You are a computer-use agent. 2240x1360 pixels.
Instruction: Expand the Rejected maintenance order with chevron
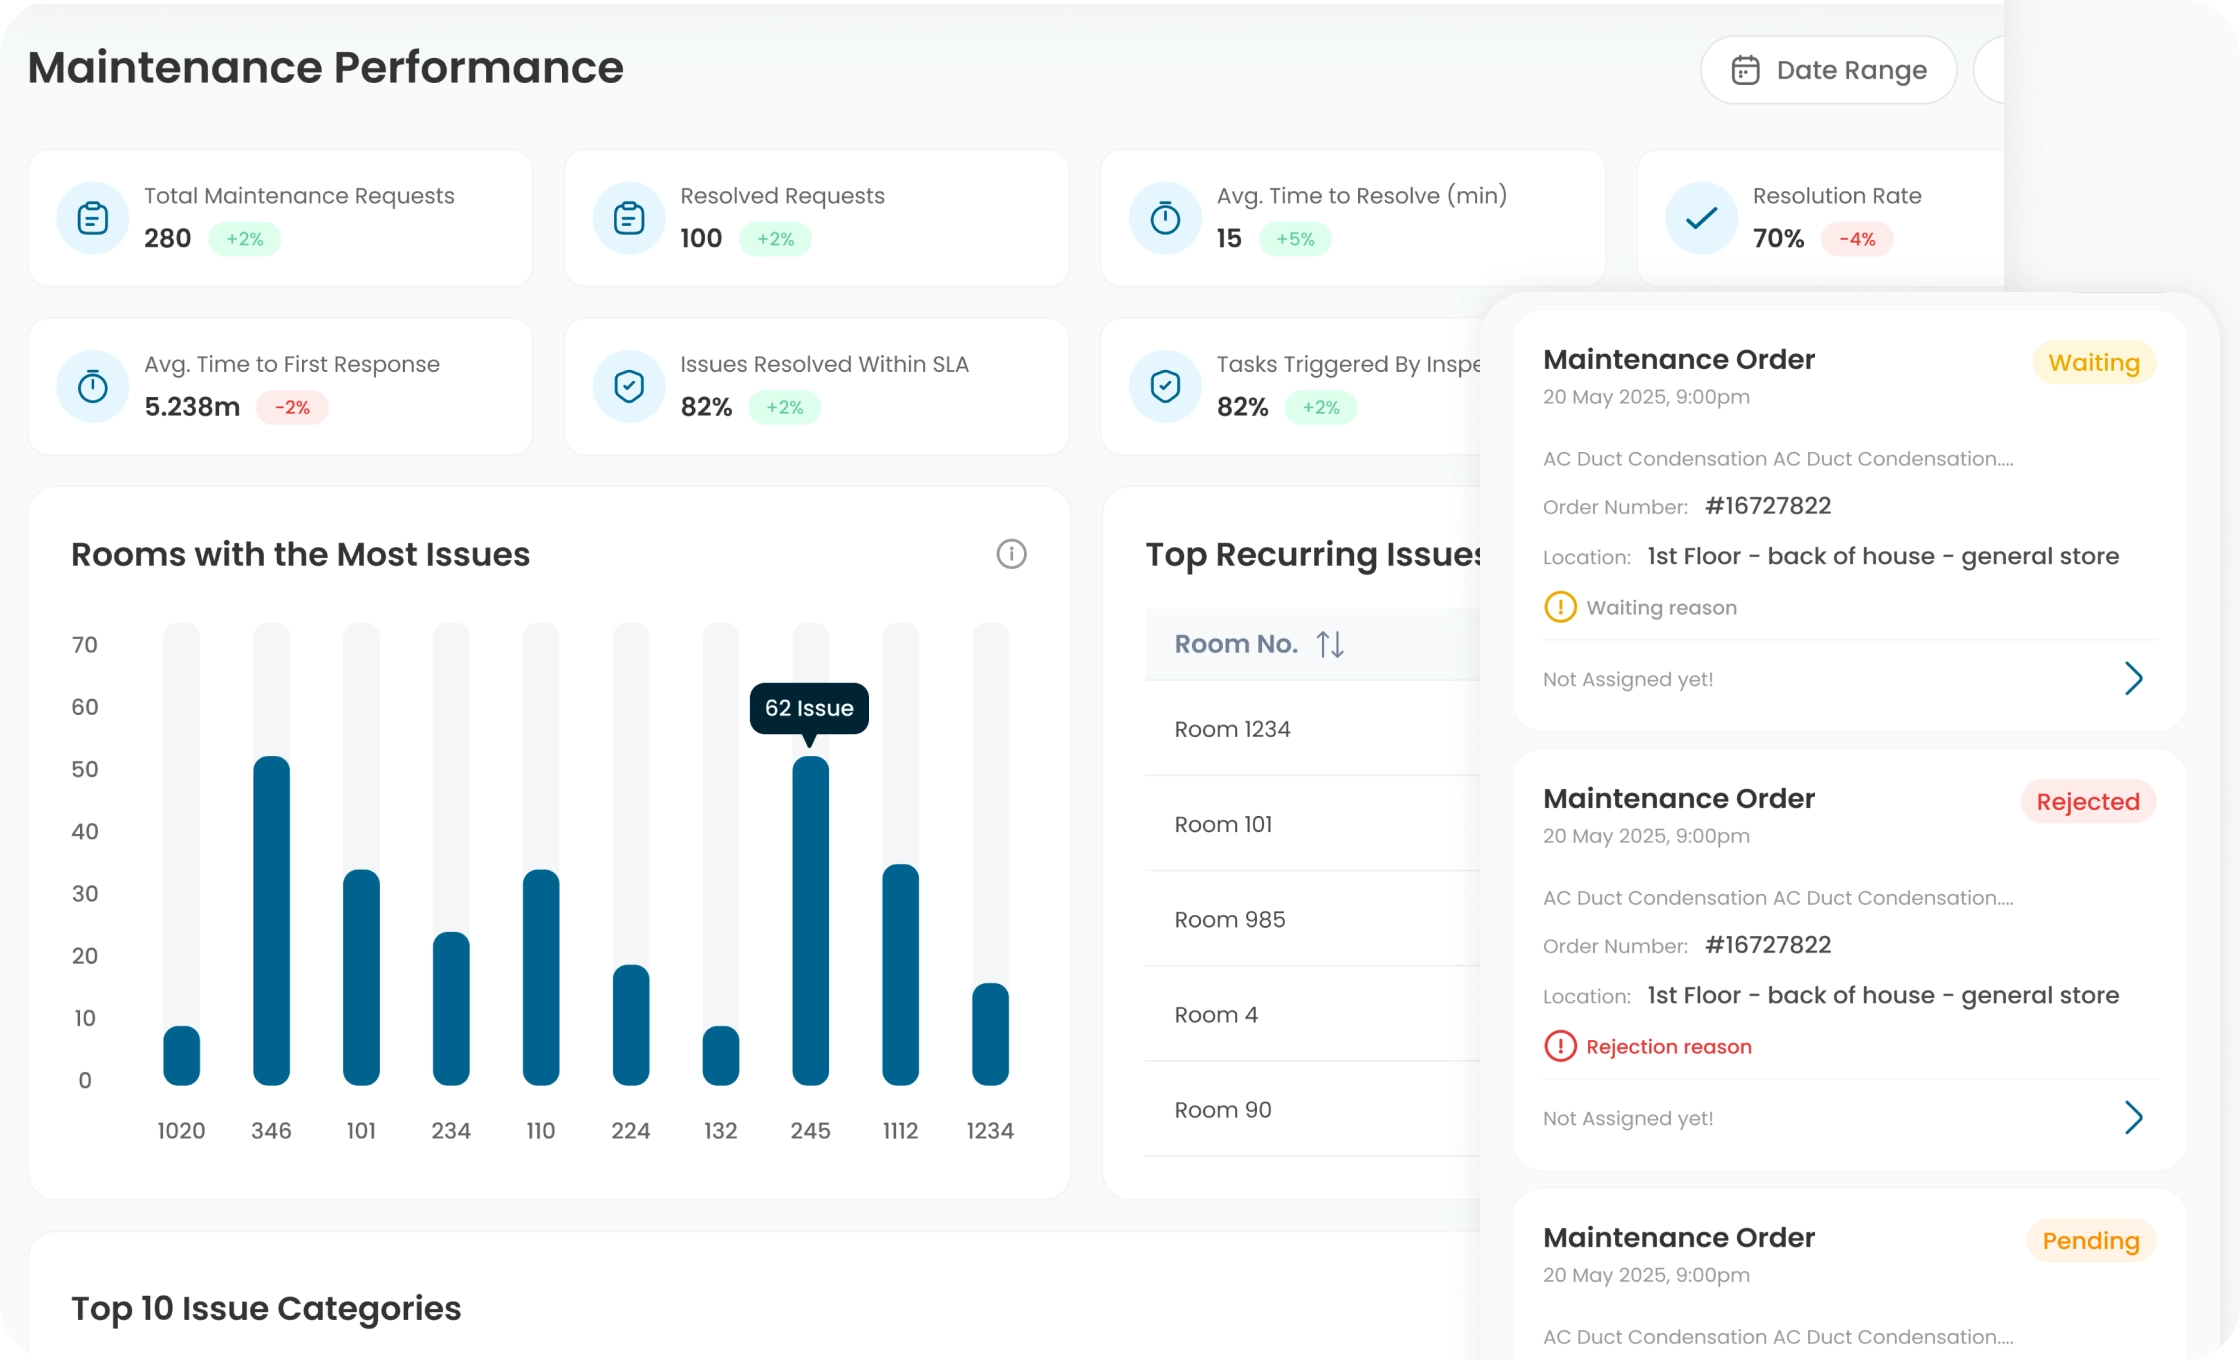[x=2133, y=1118]
